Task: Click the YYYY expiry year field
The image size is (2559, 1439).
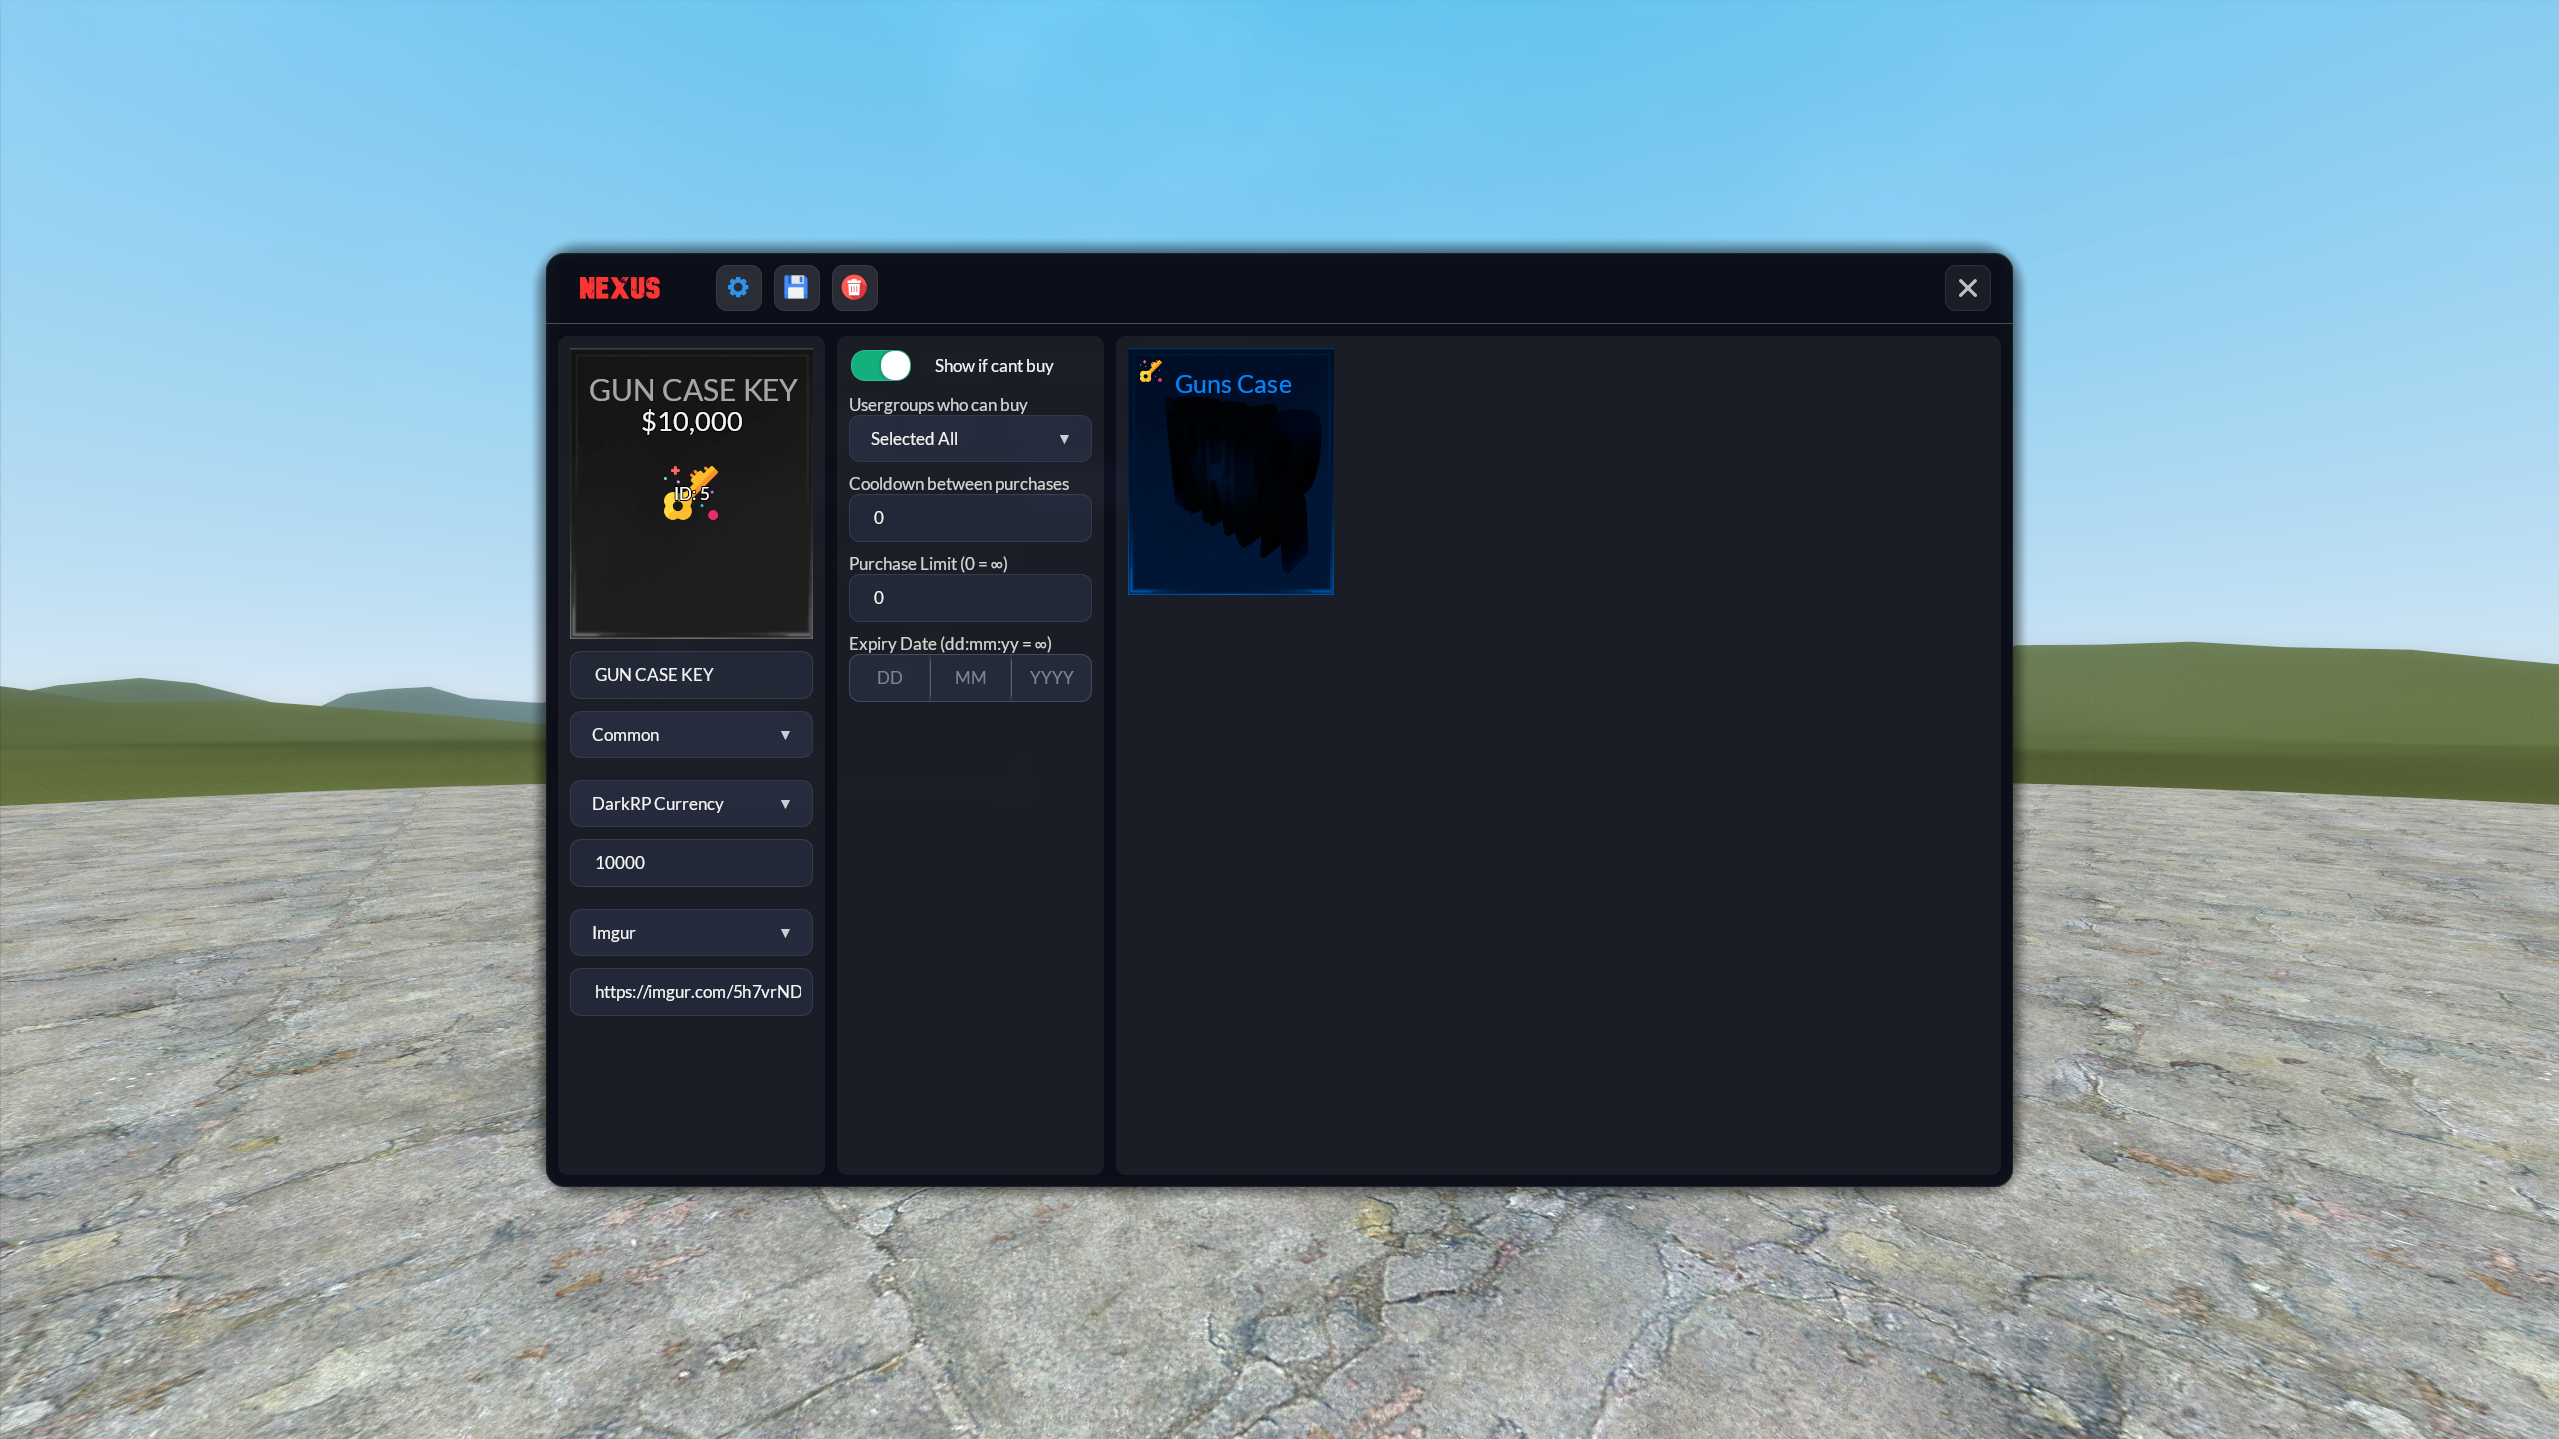Action: 1051,678
